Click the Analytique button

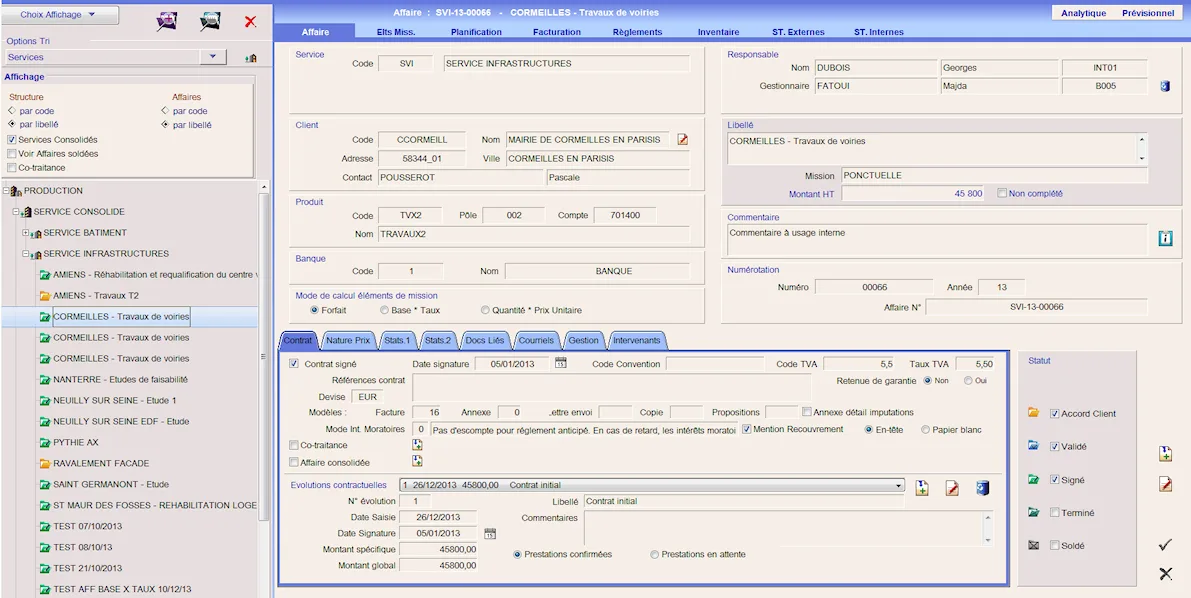[1083, 14]
